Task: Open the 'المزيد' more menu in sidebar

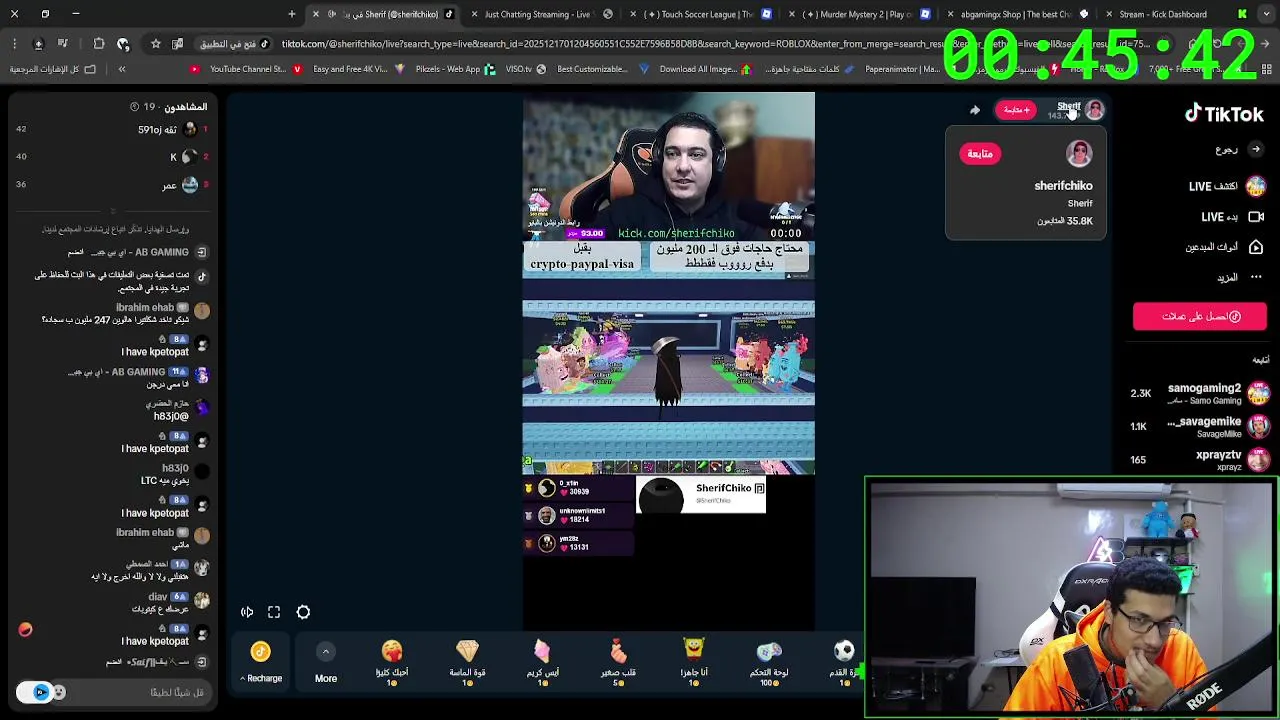Action: 1240,277
